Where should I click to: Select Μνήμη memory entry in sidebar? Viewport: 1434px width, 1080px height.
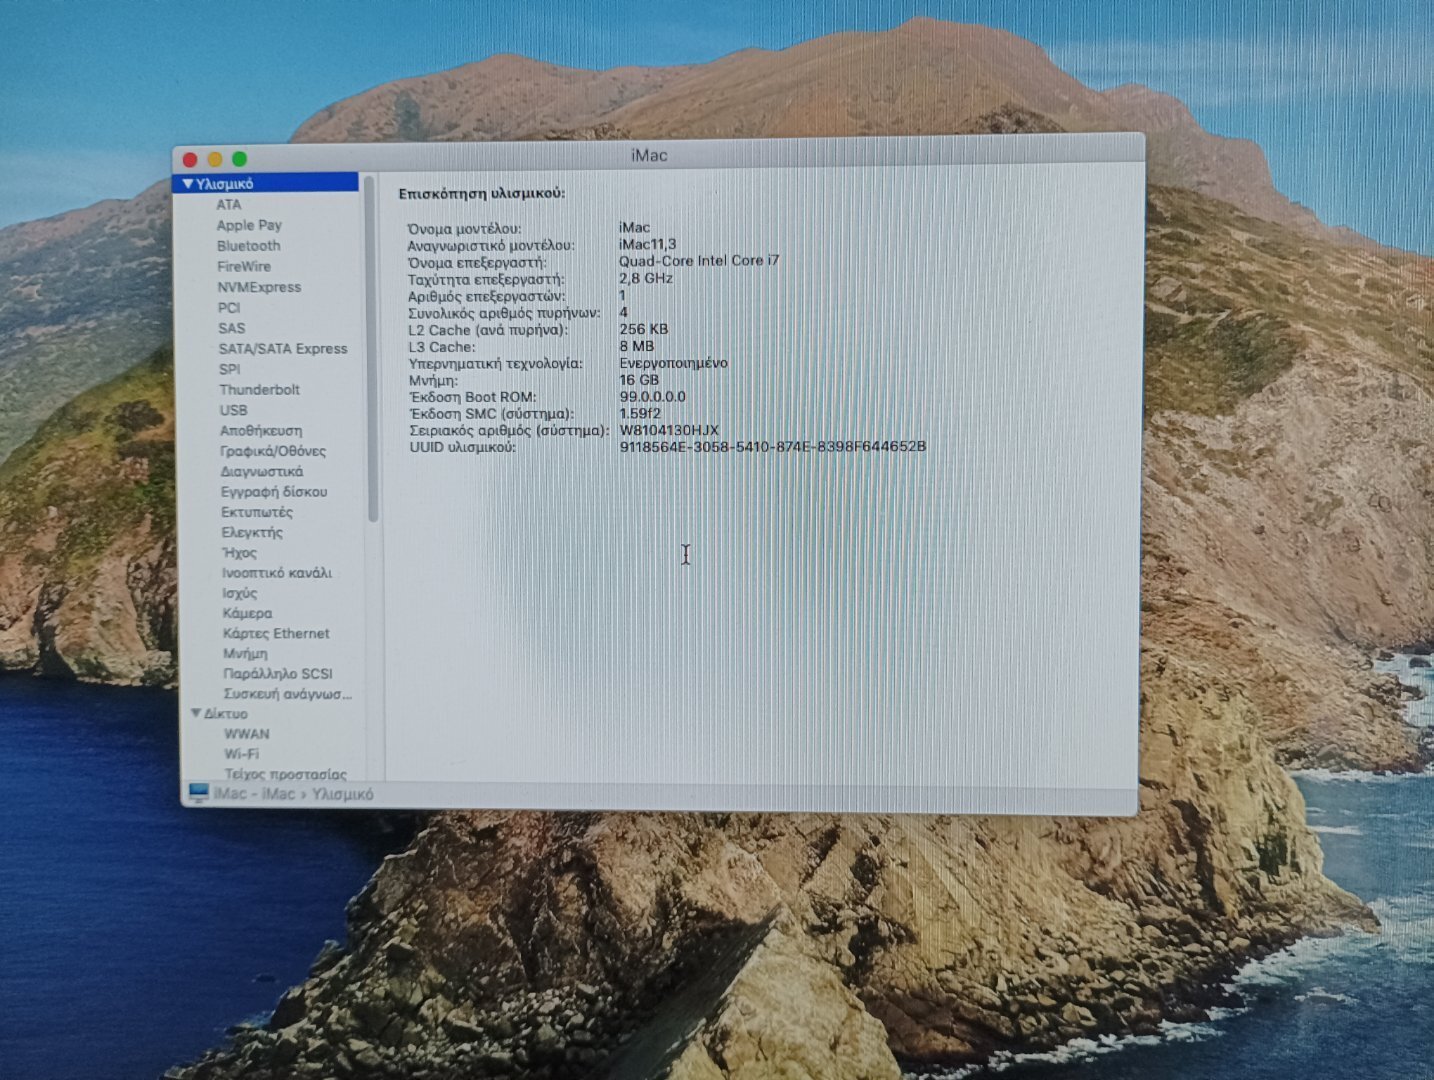pos(245,653)
